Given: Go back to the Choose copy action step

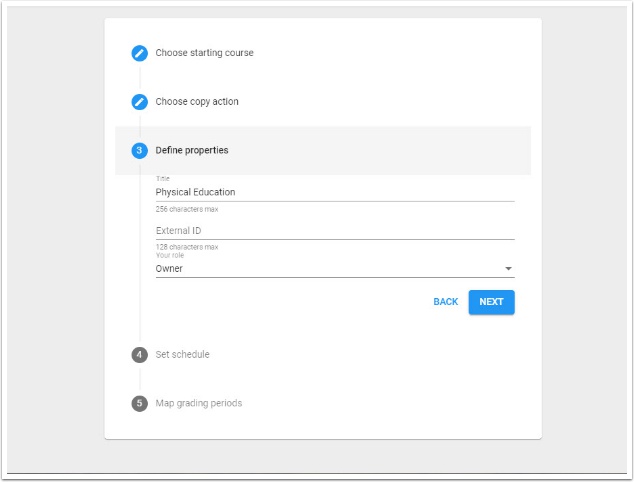Looking at the screenshot, I should 197,102.
